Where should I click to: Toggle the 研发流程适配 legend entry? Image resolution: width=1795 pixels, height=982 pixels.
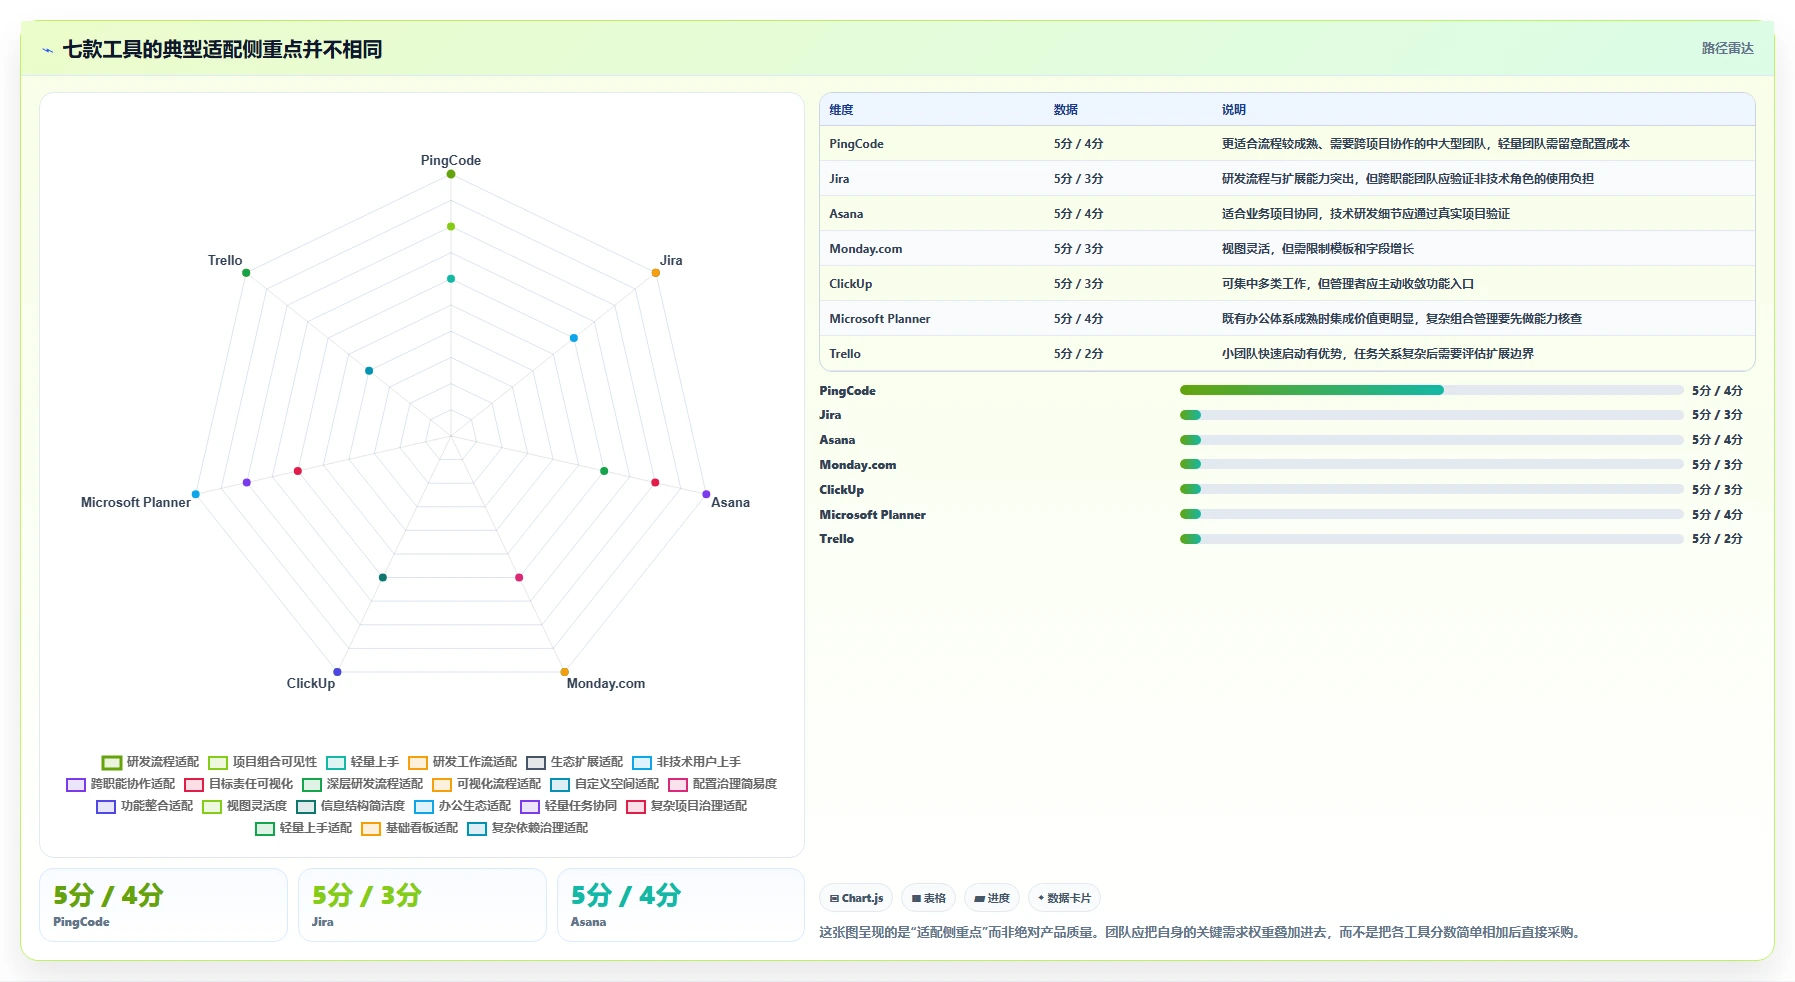tap(151, 762)
